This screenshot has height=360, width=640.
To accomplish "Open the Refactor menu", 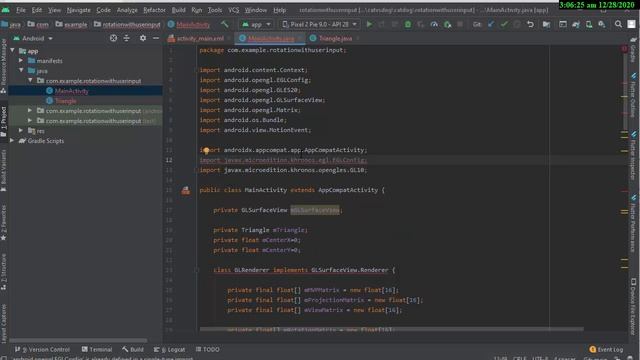I will click(x=154, y=10).
